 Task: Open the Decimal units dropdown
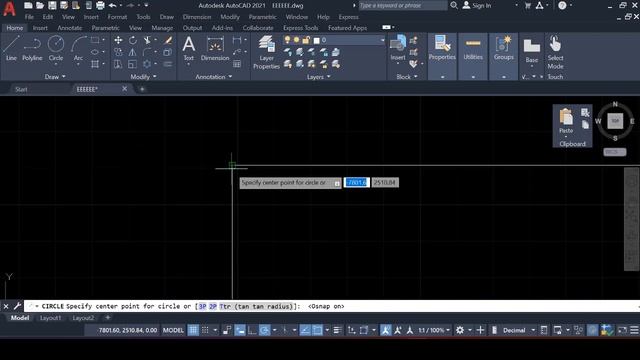(x=518, y=330)
